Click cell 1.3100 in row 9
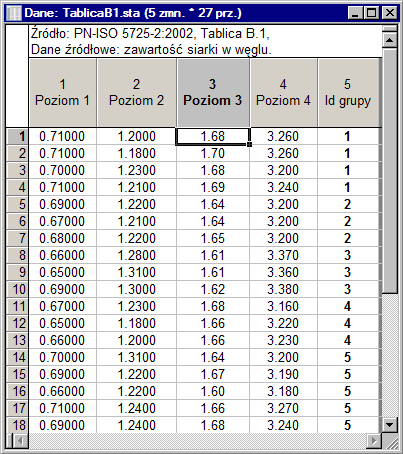The image size is (403, 454). (x=136, y=272)
